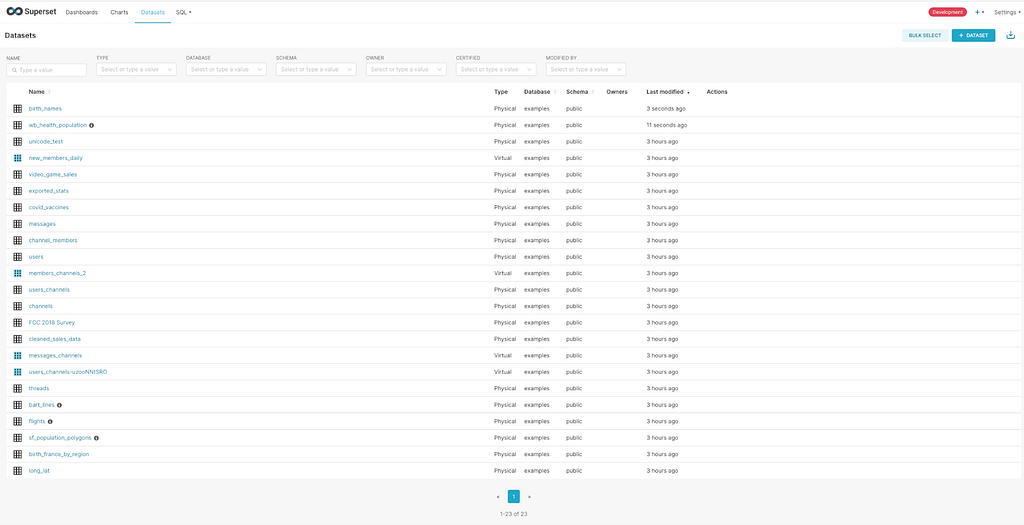Click 'Virtual' type in new_members_daily row
Image resolution: width=1024 pixels, height=525 pixels.
pyautogui.click(x=503, y=158)
